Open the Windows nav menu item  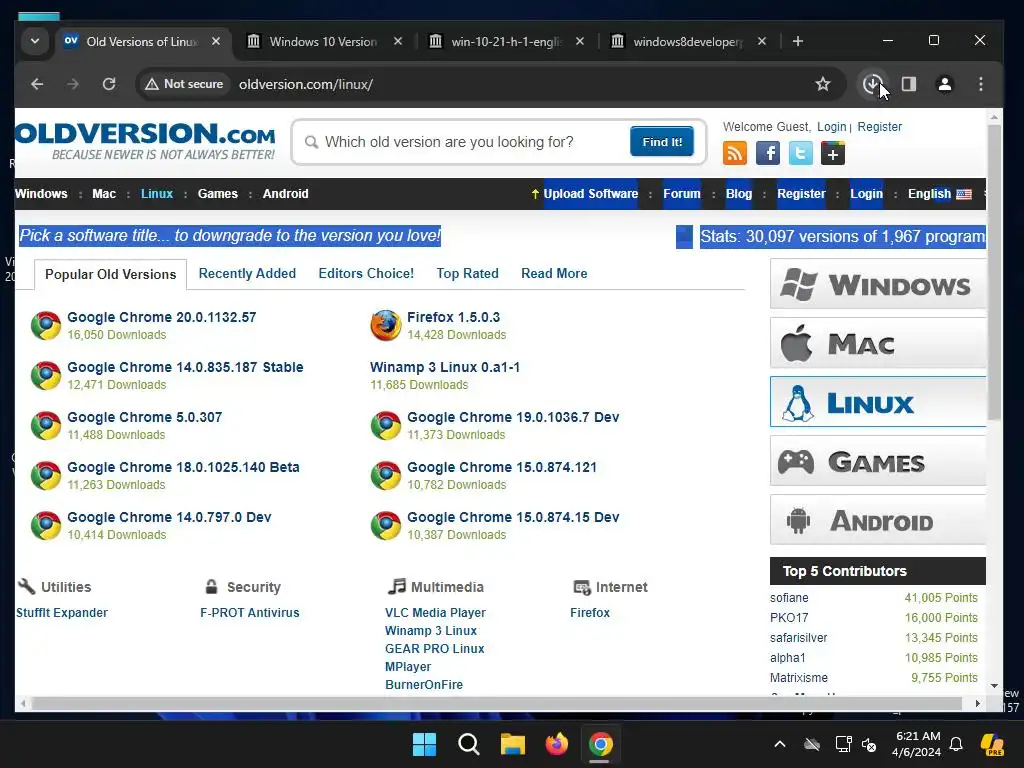point(41,194)
